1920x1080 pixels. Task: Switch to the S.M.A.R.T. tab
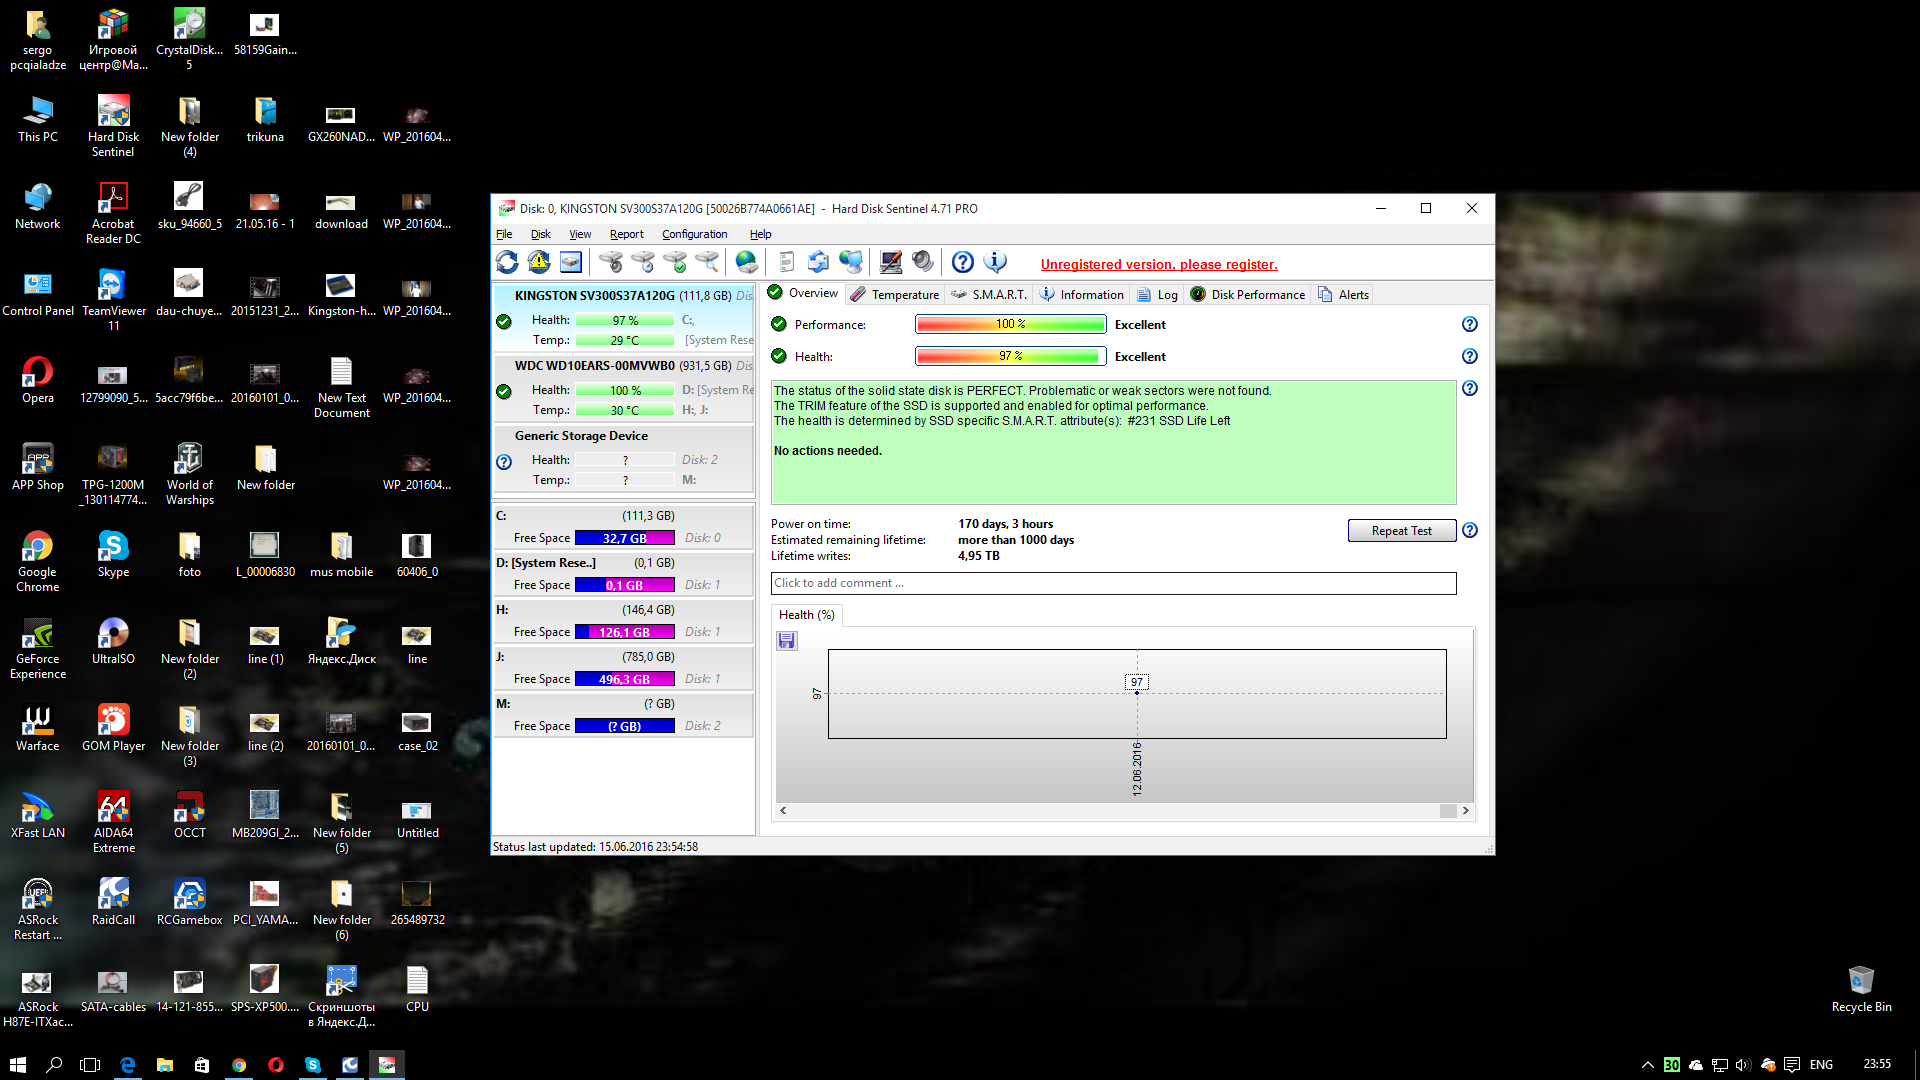coord(989,294)
